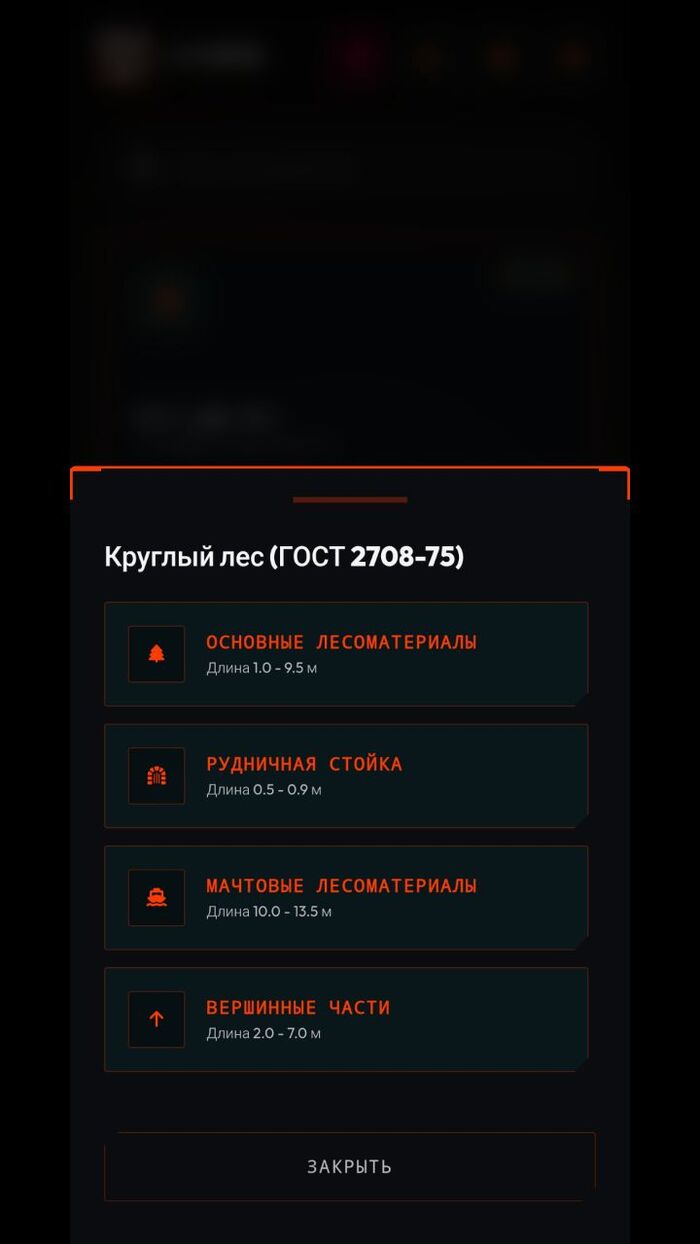Click the 'Круглый лес' sheet heading
Viewport: 700px width, 1244px height.
[184, 557]
